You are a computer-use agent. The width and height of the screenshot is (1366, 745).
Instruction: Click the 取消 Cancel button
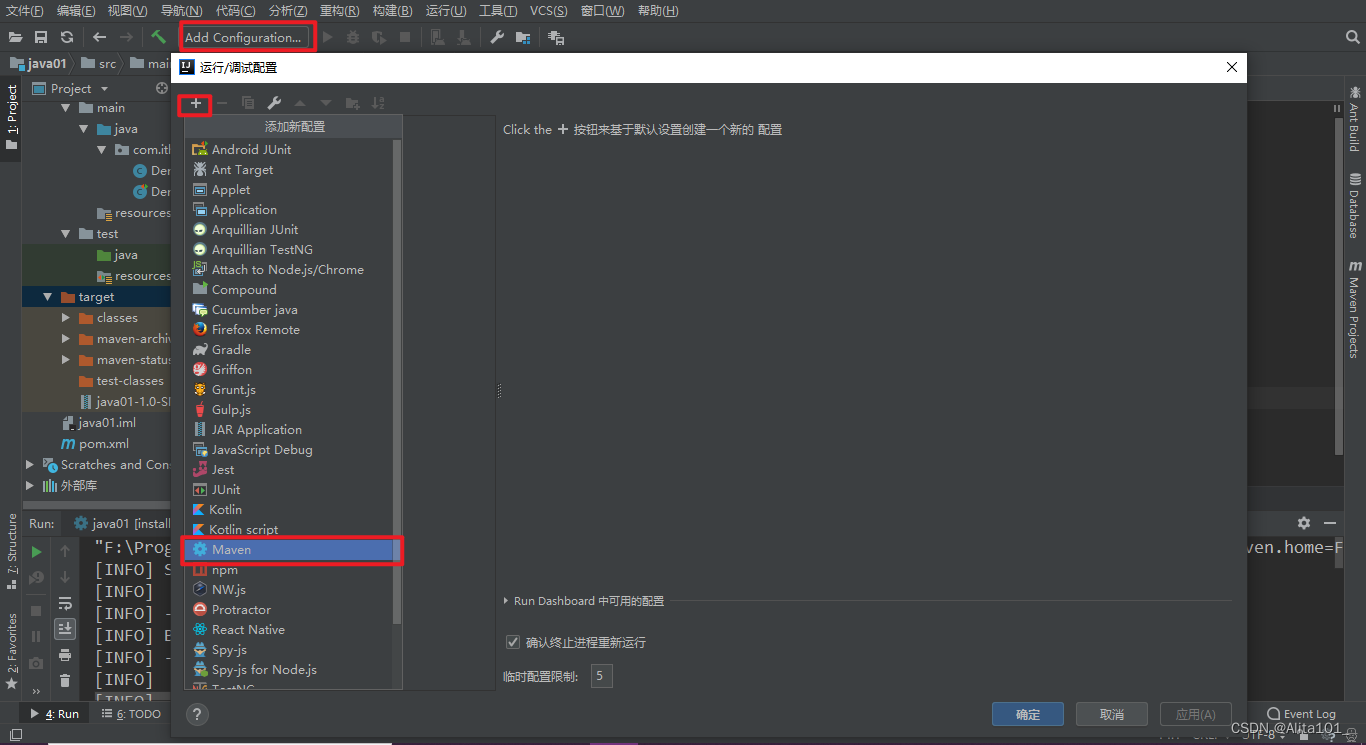pos(1112,714)
